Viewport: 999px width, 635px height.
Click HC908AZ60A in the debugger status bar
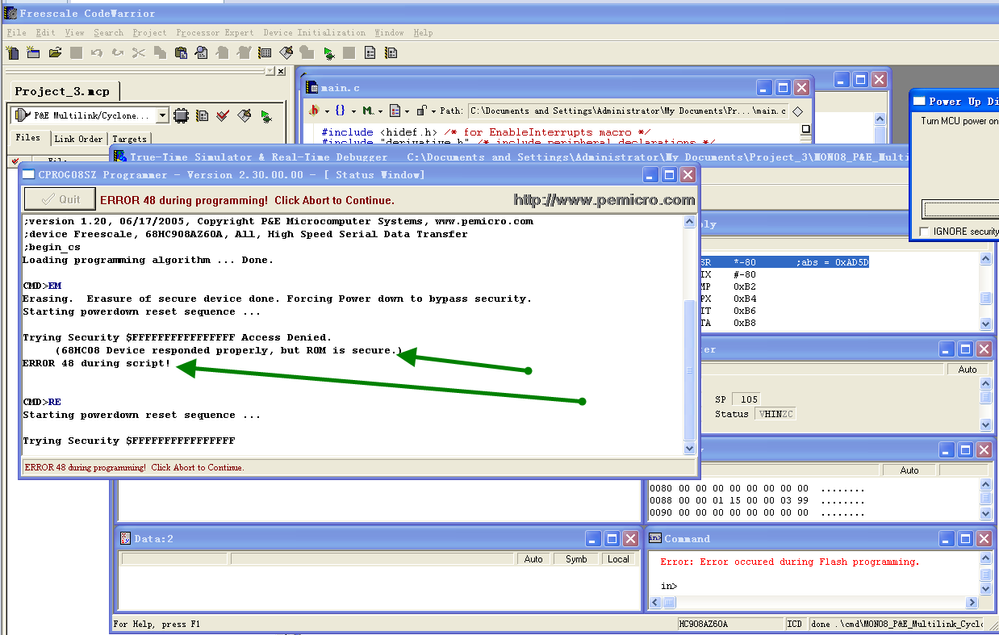[x=703, y=624]
